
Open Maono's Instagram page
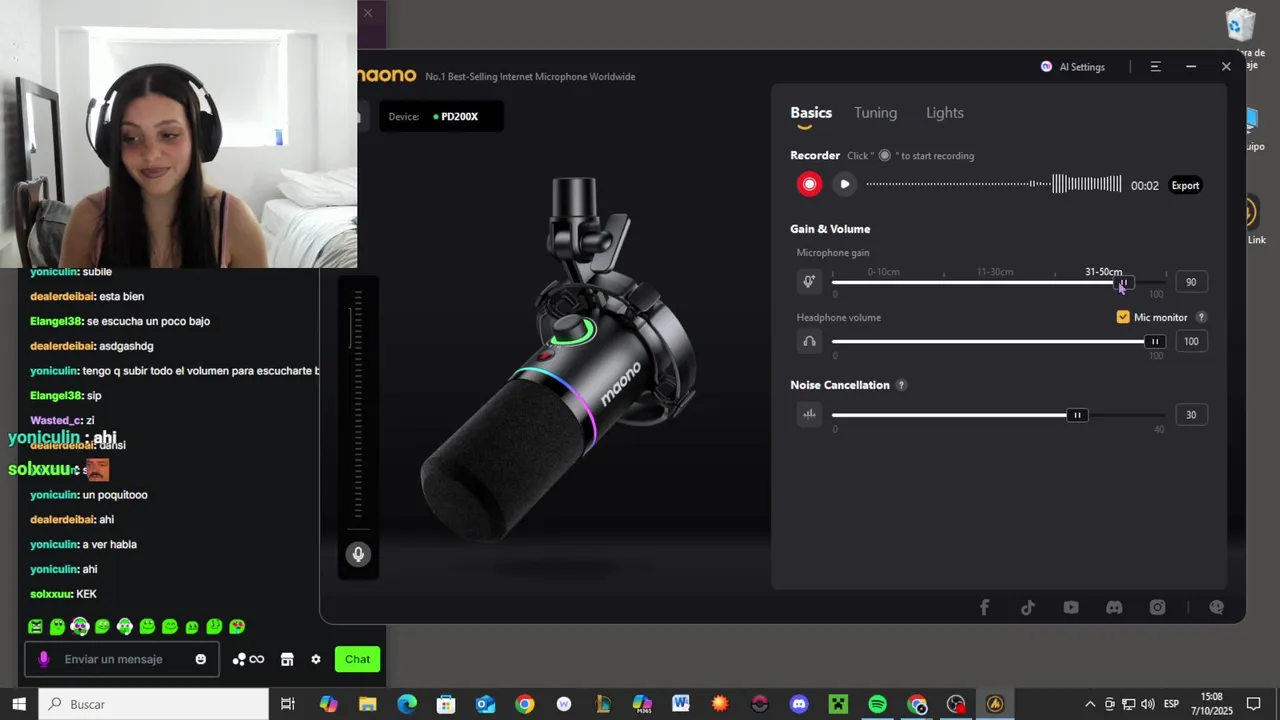point(1157,607)
